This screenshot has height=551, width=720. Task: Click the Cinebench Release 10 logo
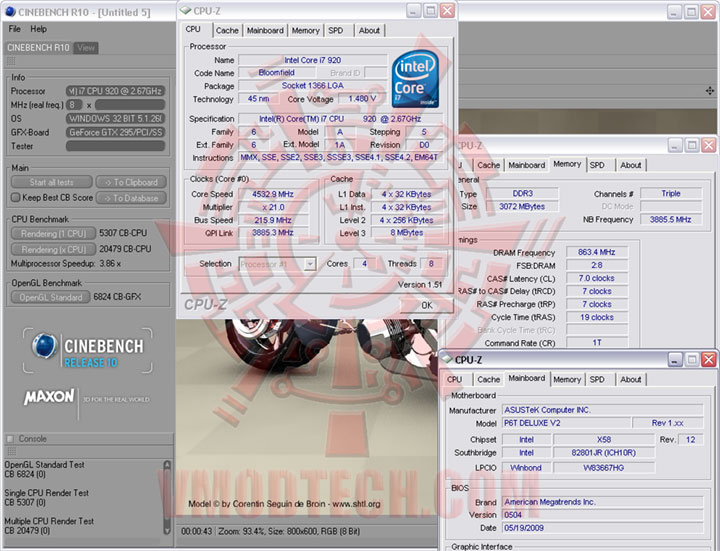[x=87, y=350]
